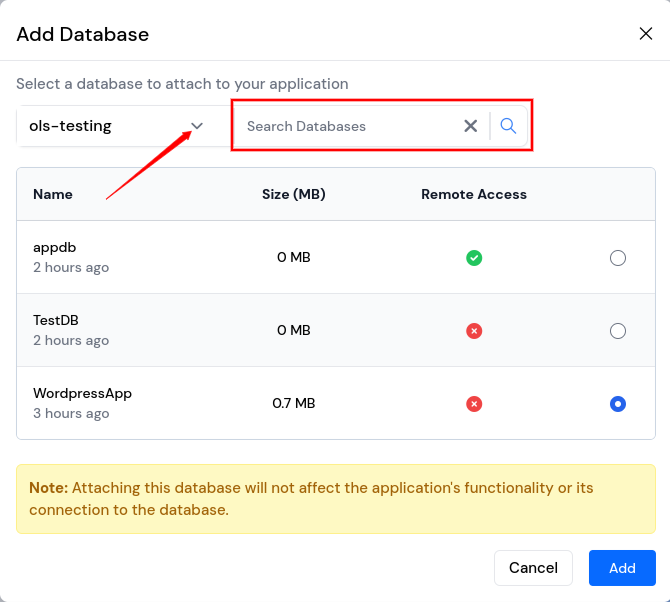Click the Size (MB) column header

click(294, 194)
